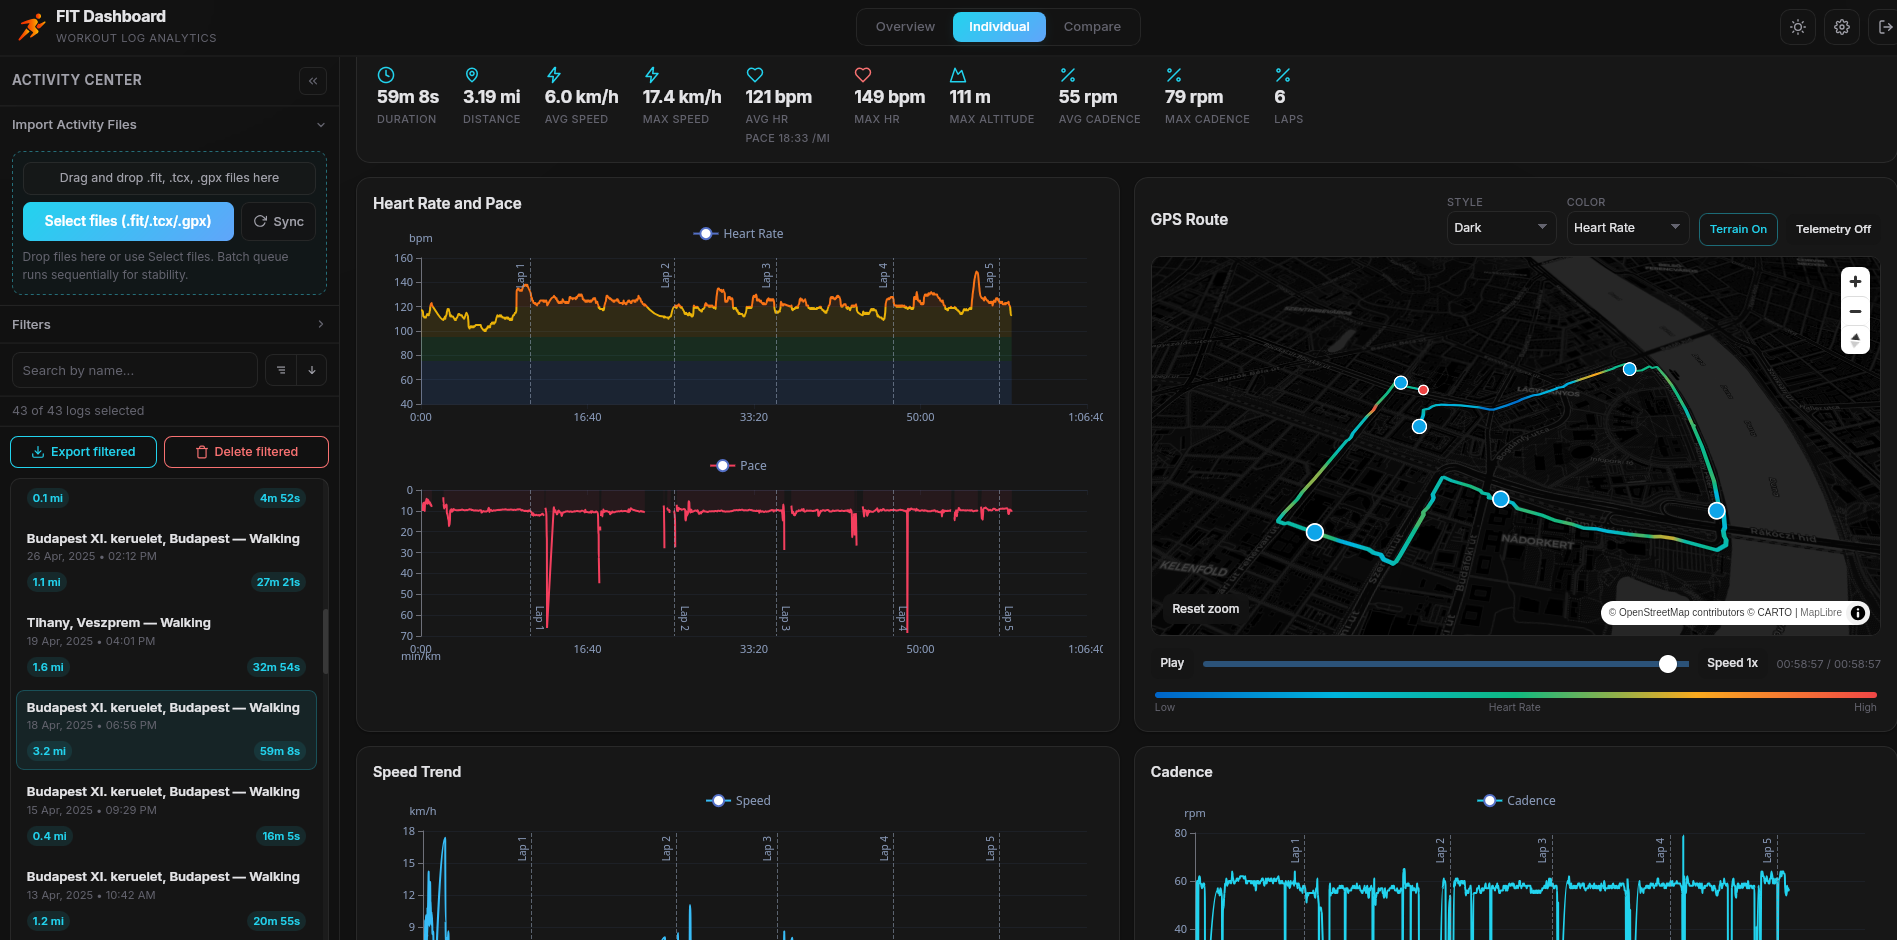1897x940 pixels.
Task: Switch to the Overview tab
Action: 905,27
